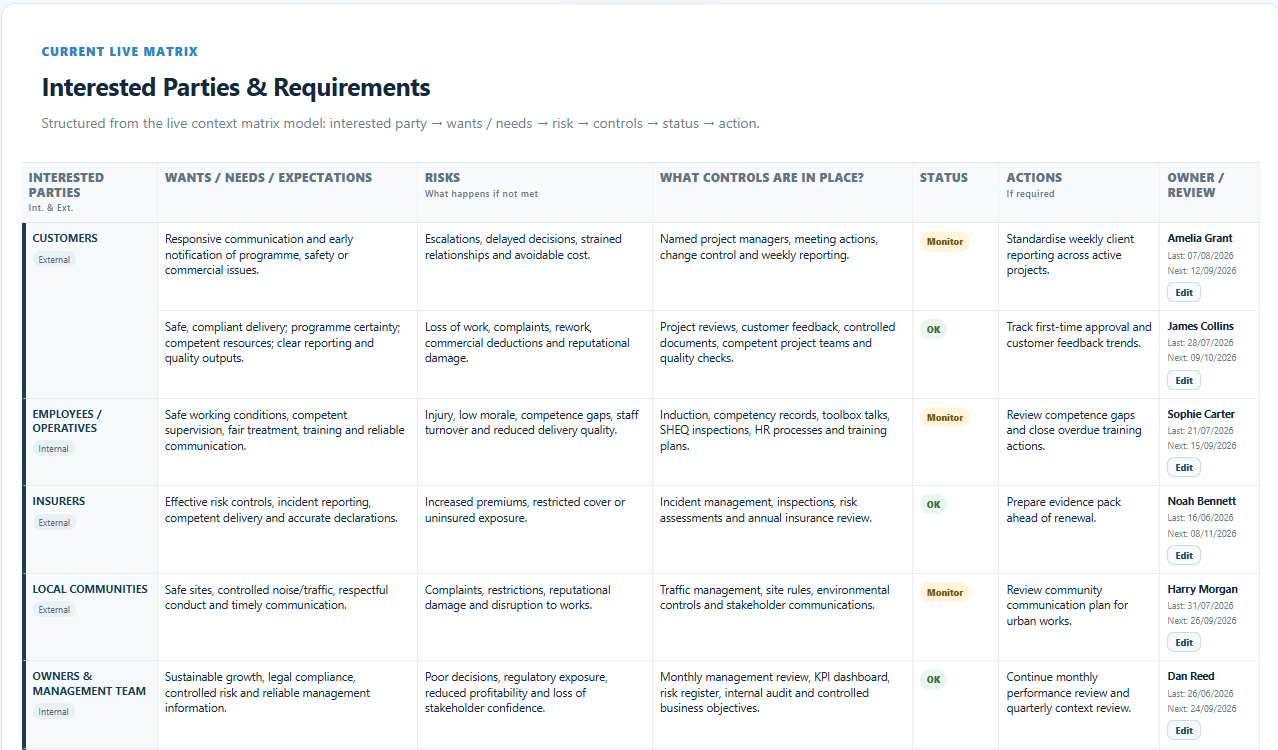
Task: Click owner name Dan Reed
Action: 1191,676
